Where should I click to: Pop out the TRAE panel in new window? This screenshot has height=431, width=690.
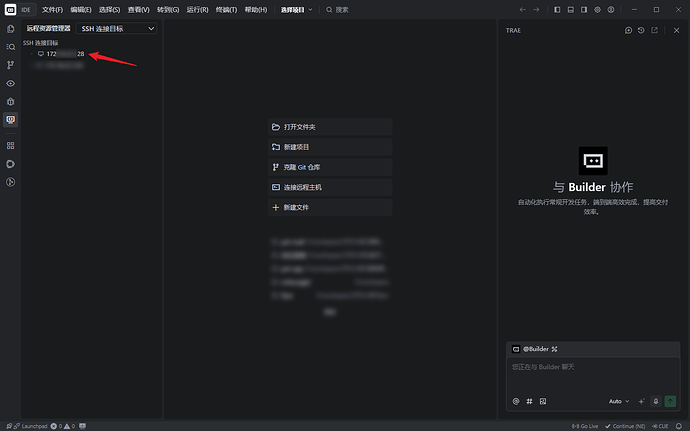click(655, 30)
